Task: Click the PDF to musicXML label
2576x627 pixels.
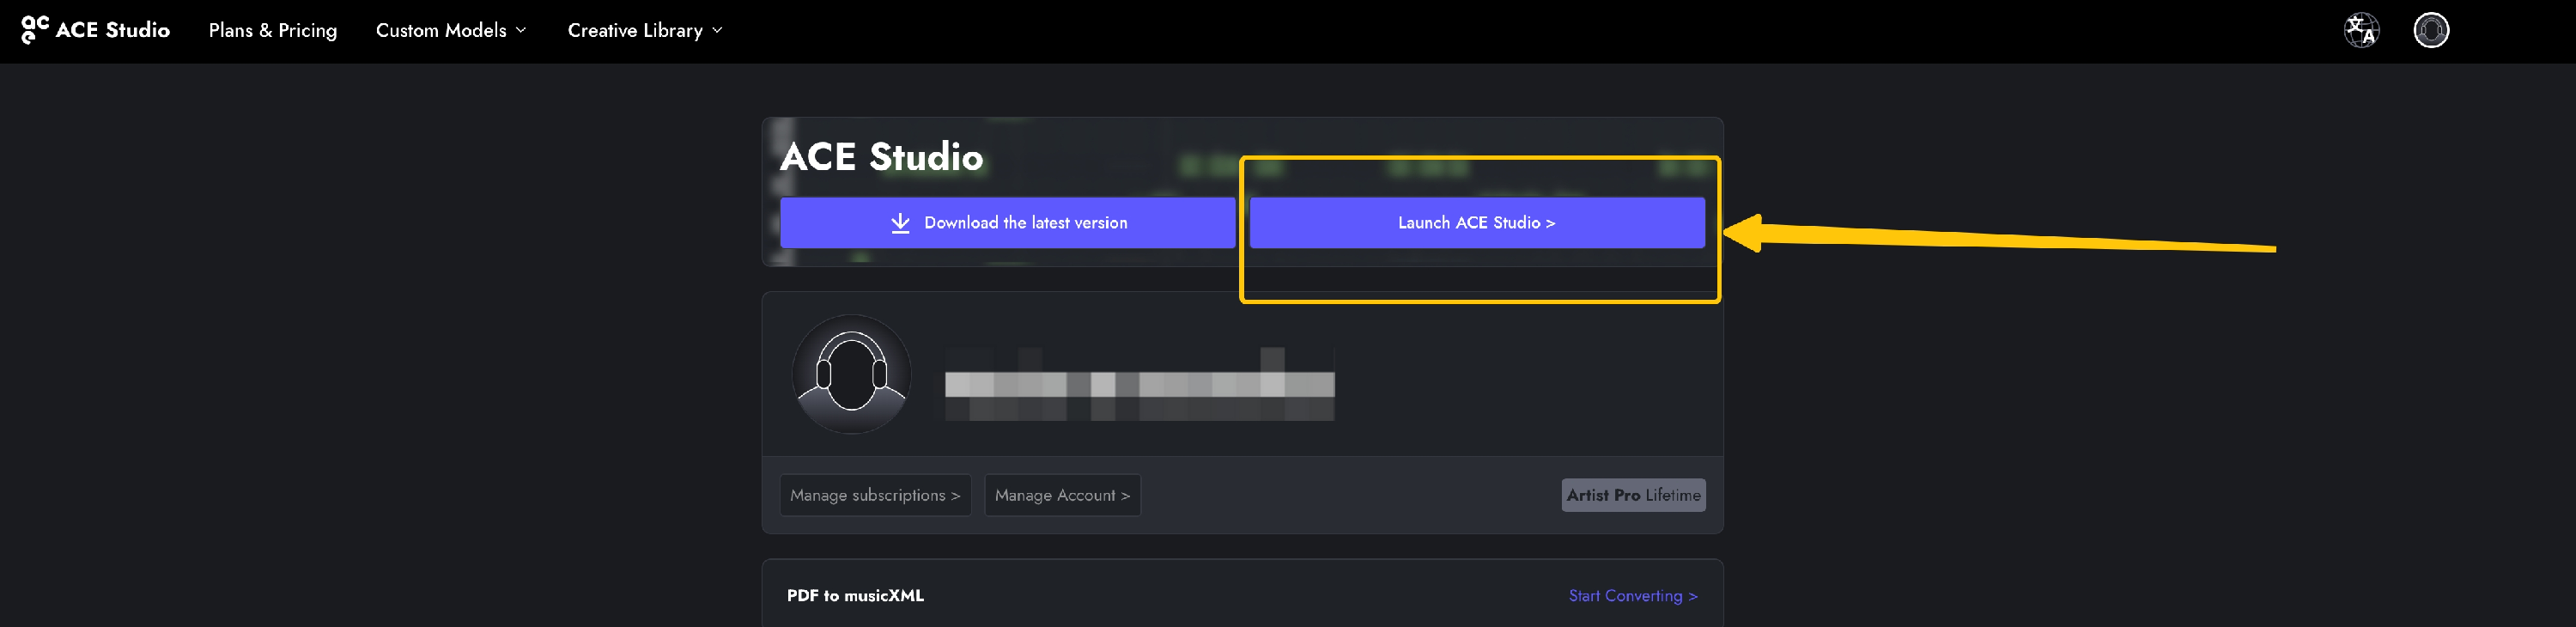Action: 855,595
